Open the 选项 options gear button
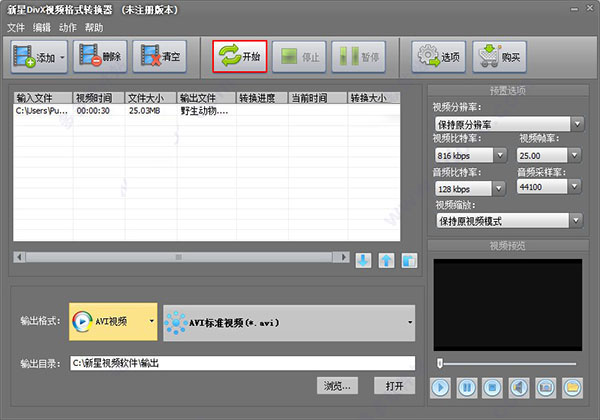The width and height of the screenshot is (600, 420). [x=439, y=57]
